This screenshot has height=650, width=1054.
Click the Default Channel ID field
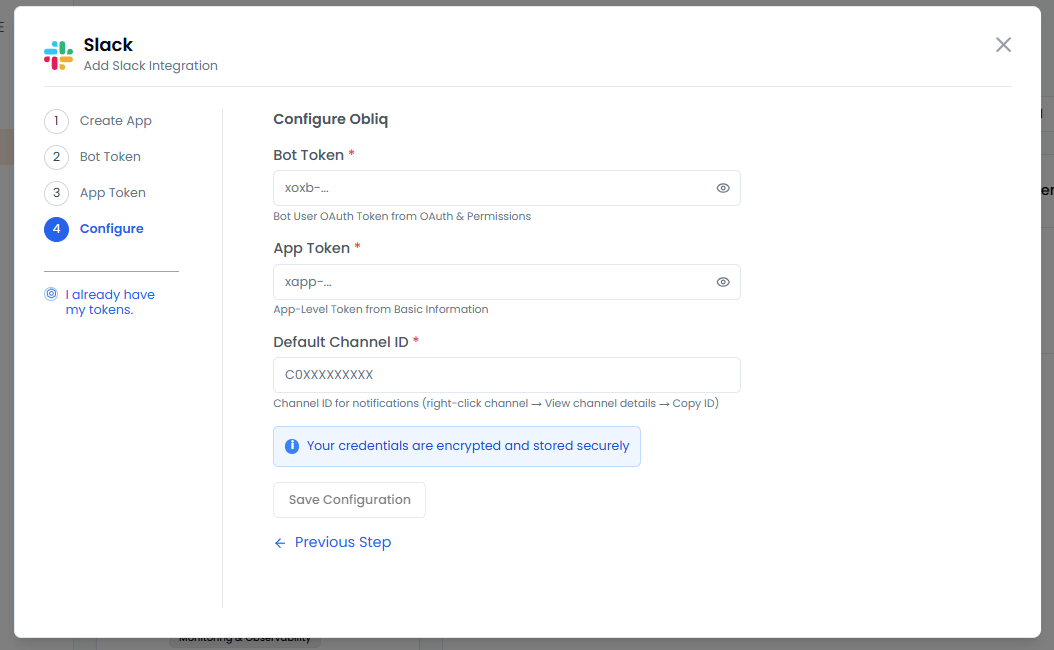(x=506, y=375)
